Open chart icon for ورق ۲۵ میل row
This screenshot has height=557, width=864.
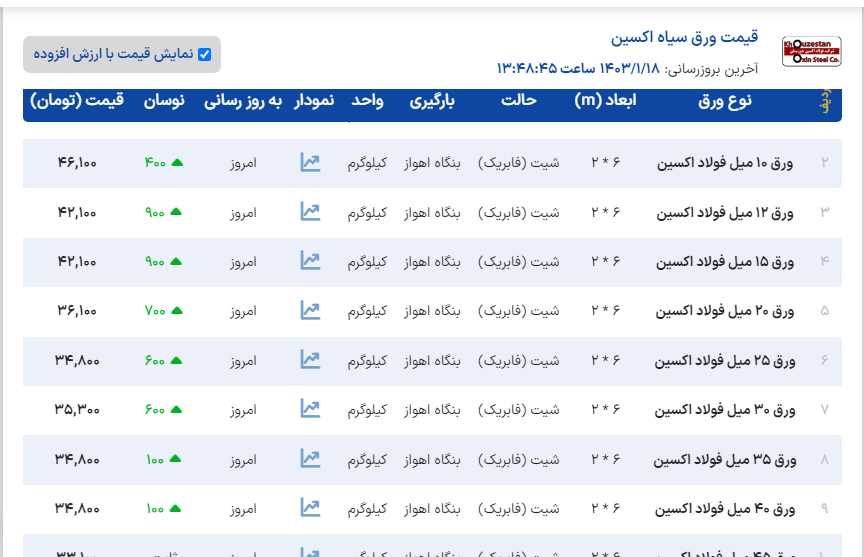coord(310,360)
